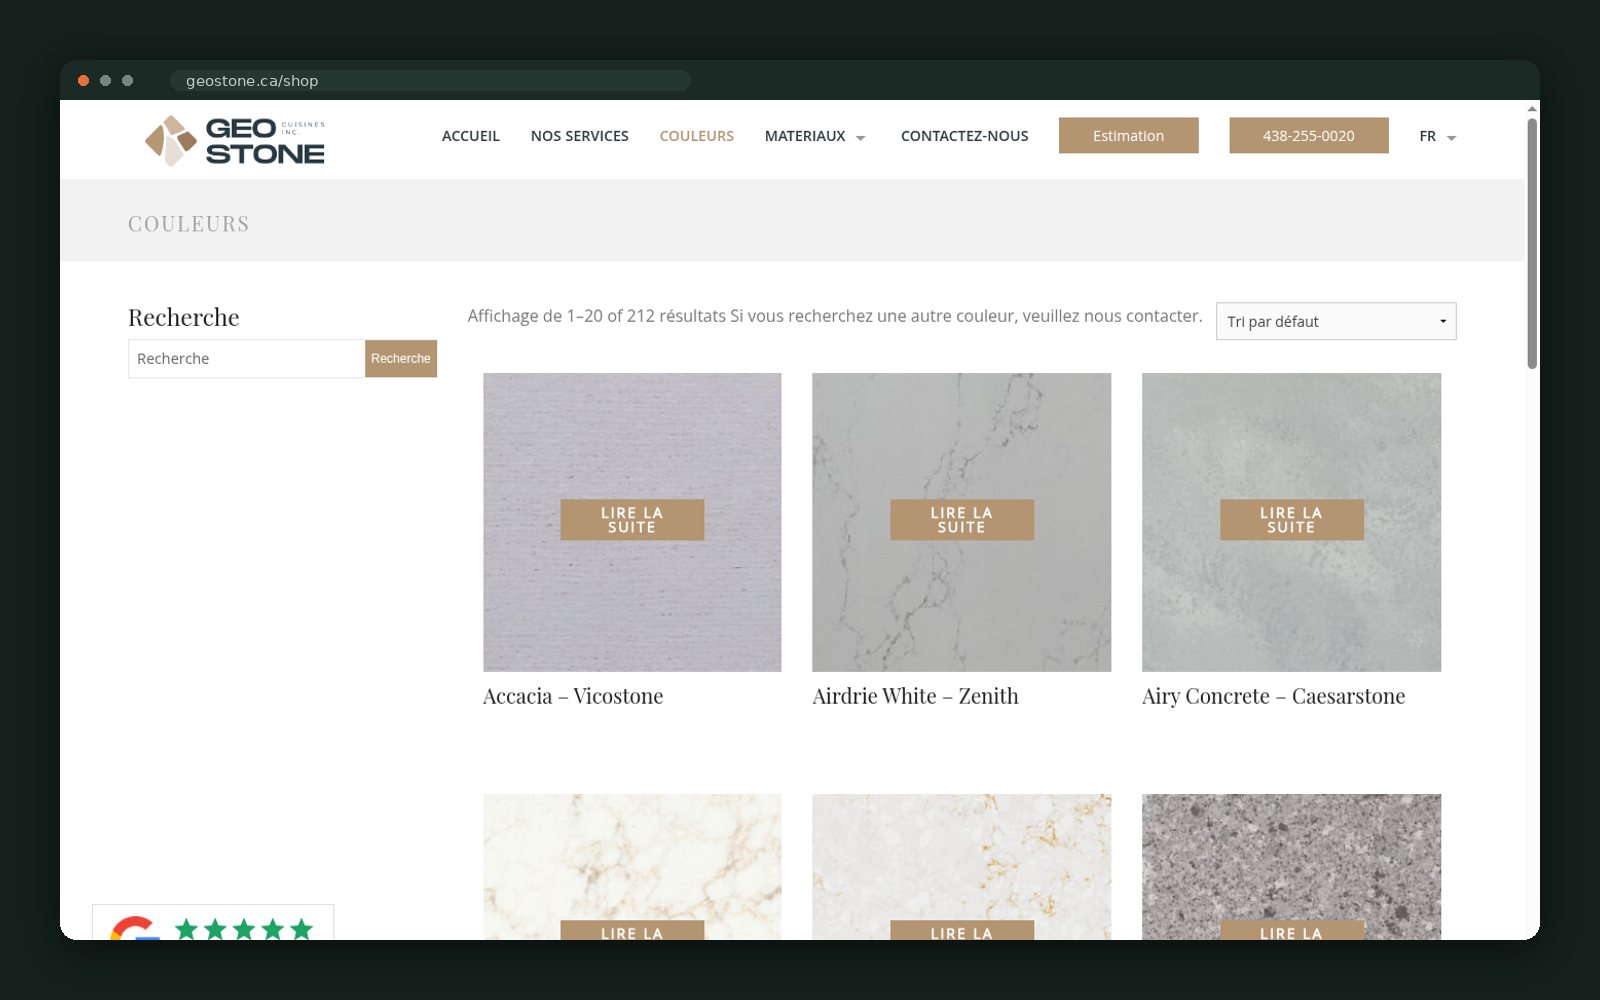Click the COULEURS page heading

pos(189,224)
